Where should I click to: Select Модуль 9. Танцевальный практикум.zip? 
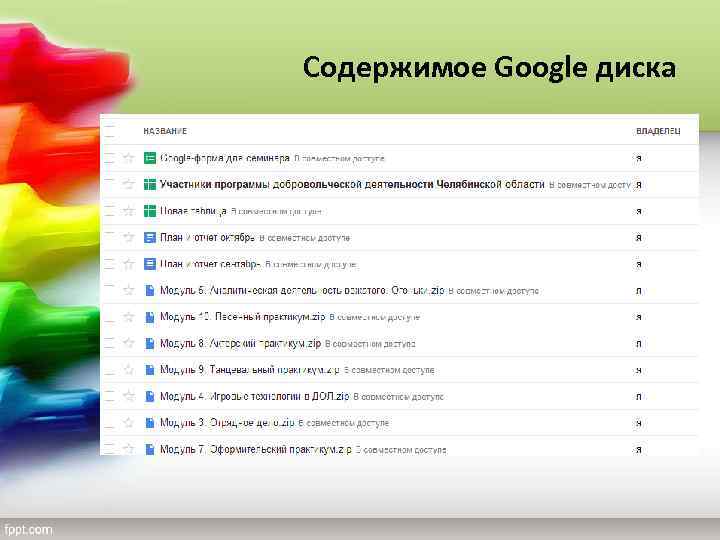coord(250,370)
